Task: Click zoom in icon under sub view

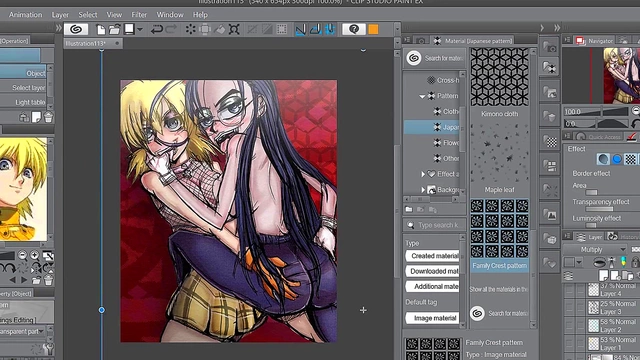Action: [35, 256]
